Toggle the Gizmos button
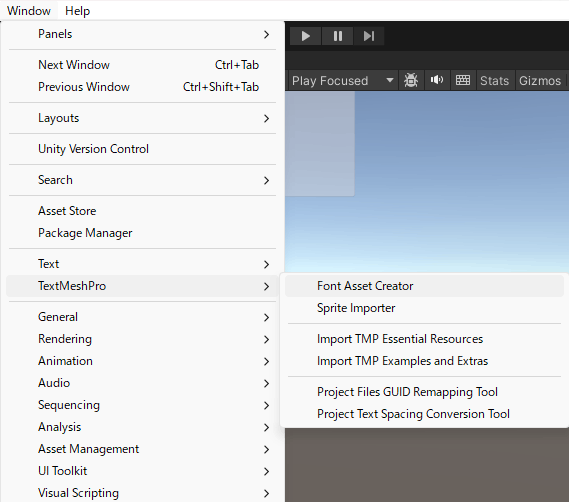Image resolution: width=569 pixels, height=502 pixels. (540, 80)
